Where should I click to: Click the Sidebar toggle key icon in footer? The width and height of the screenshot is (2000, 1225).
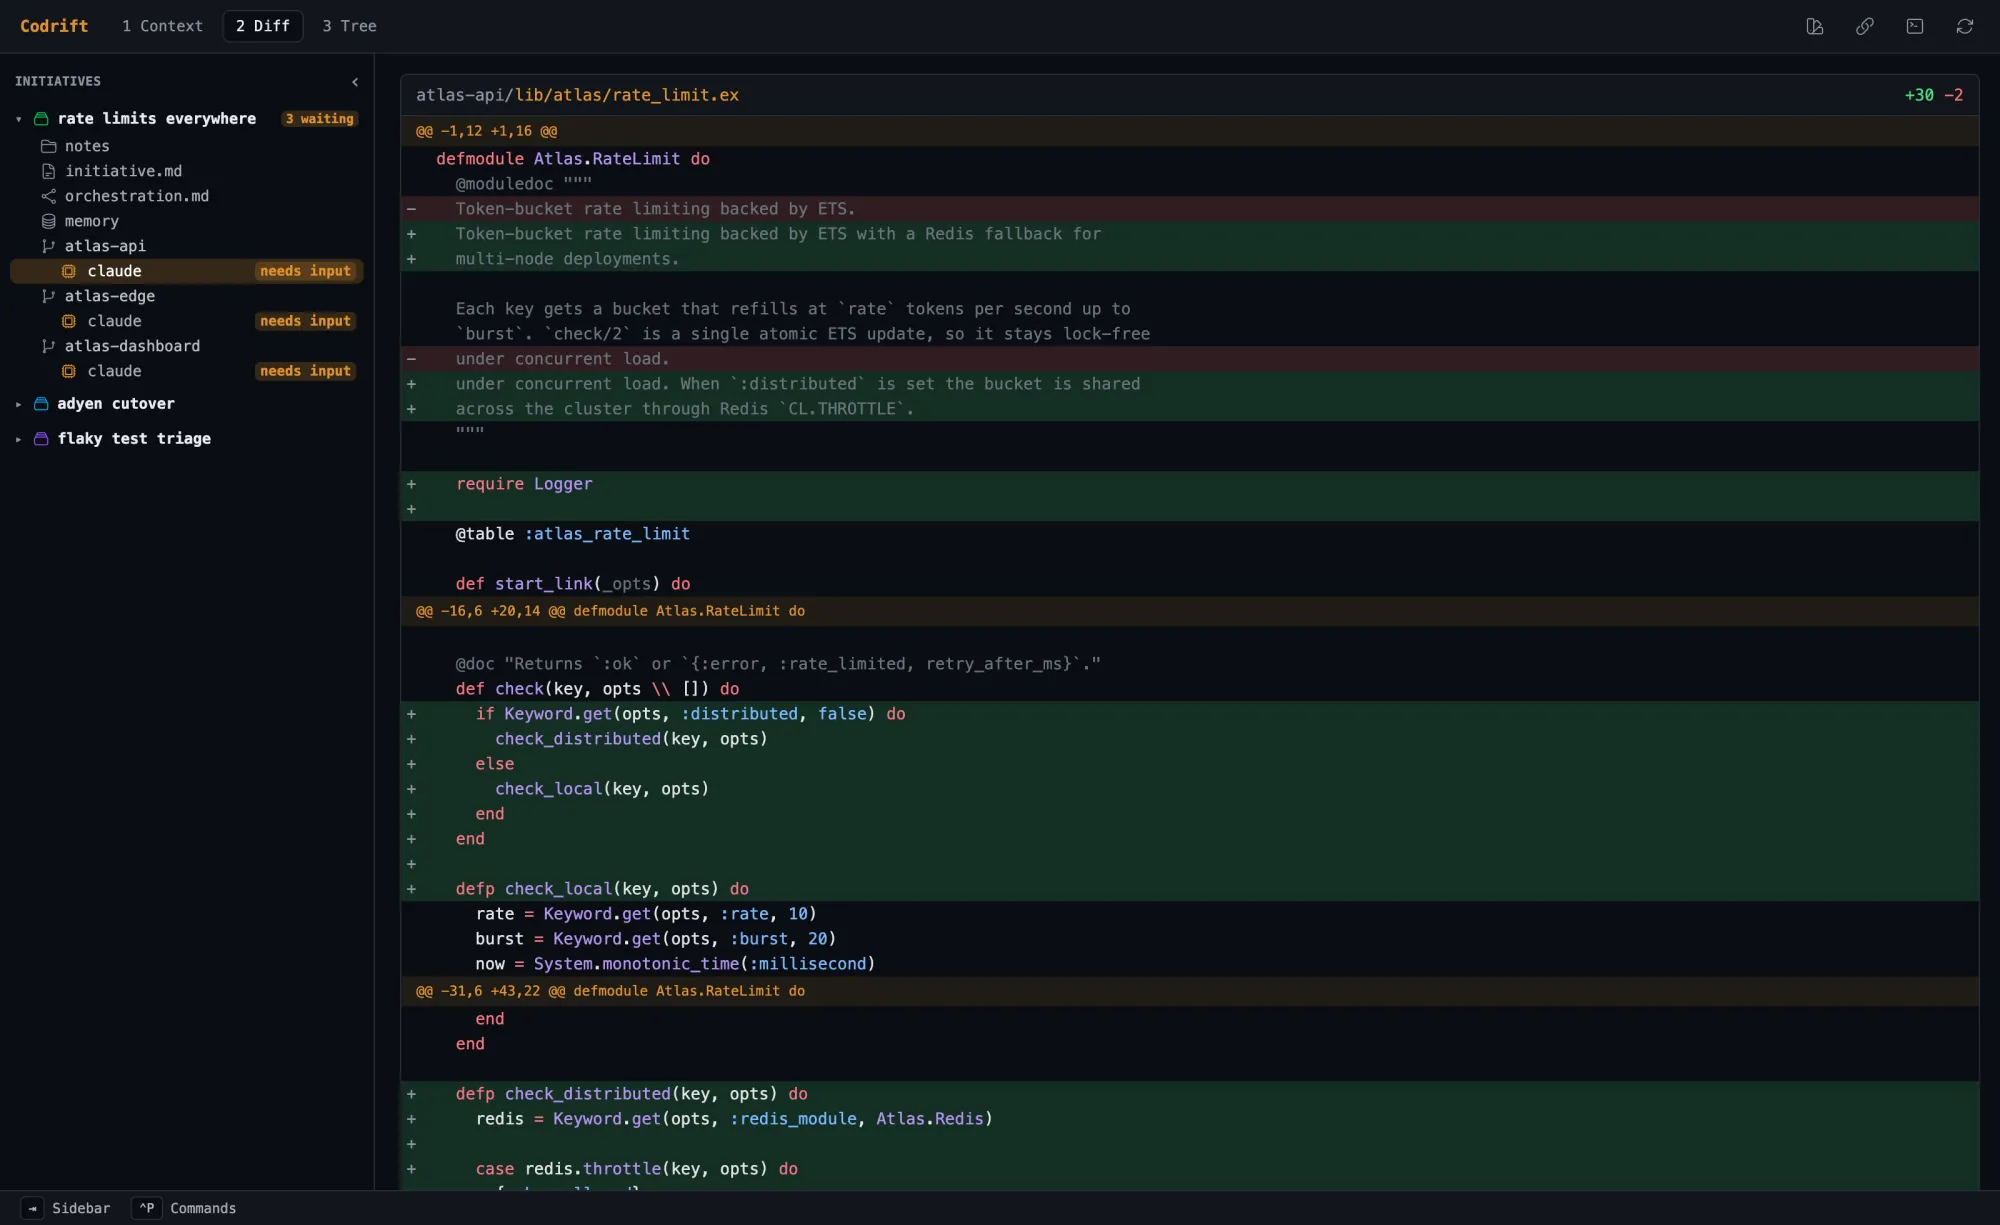pyautogui.click(x=32, y=1208)
